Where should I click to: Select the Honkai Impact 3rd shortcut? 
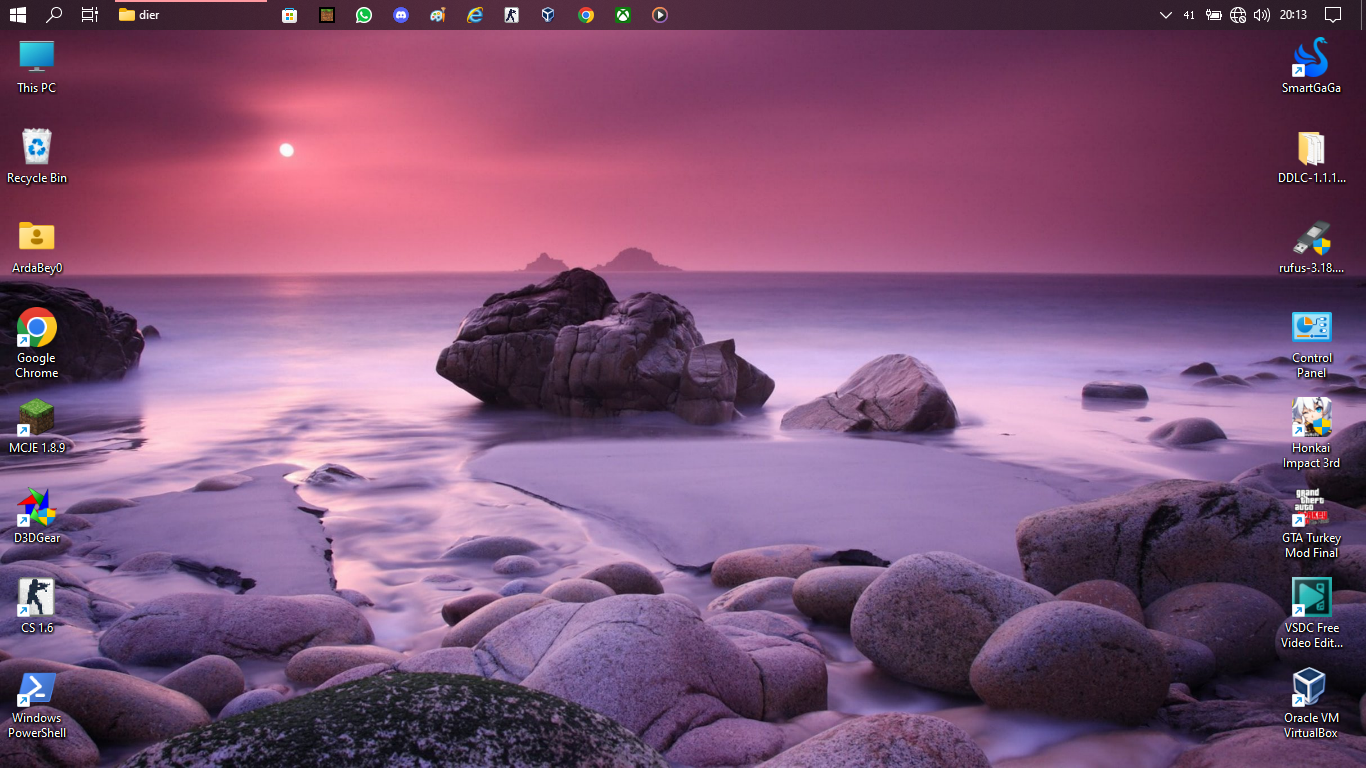[1311, 430]
